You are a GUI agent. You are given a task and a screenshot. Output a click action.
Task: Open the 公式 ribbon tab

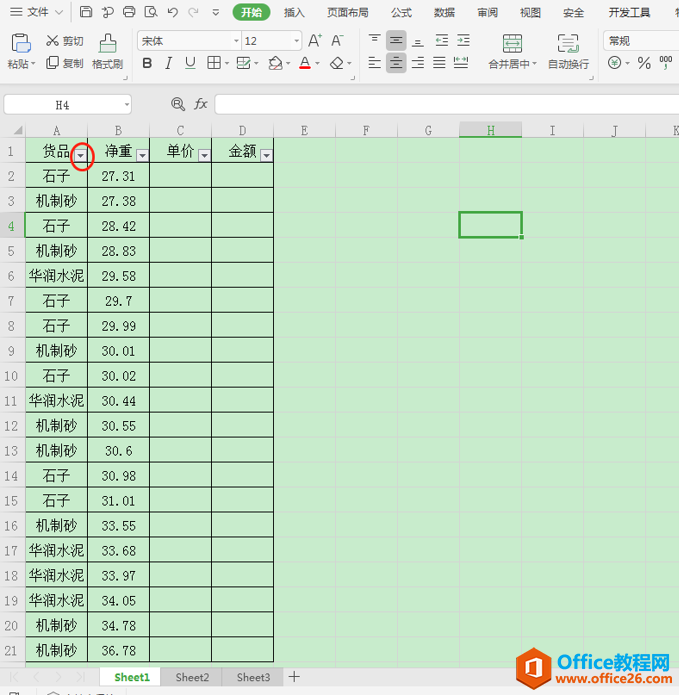point(401,12)
